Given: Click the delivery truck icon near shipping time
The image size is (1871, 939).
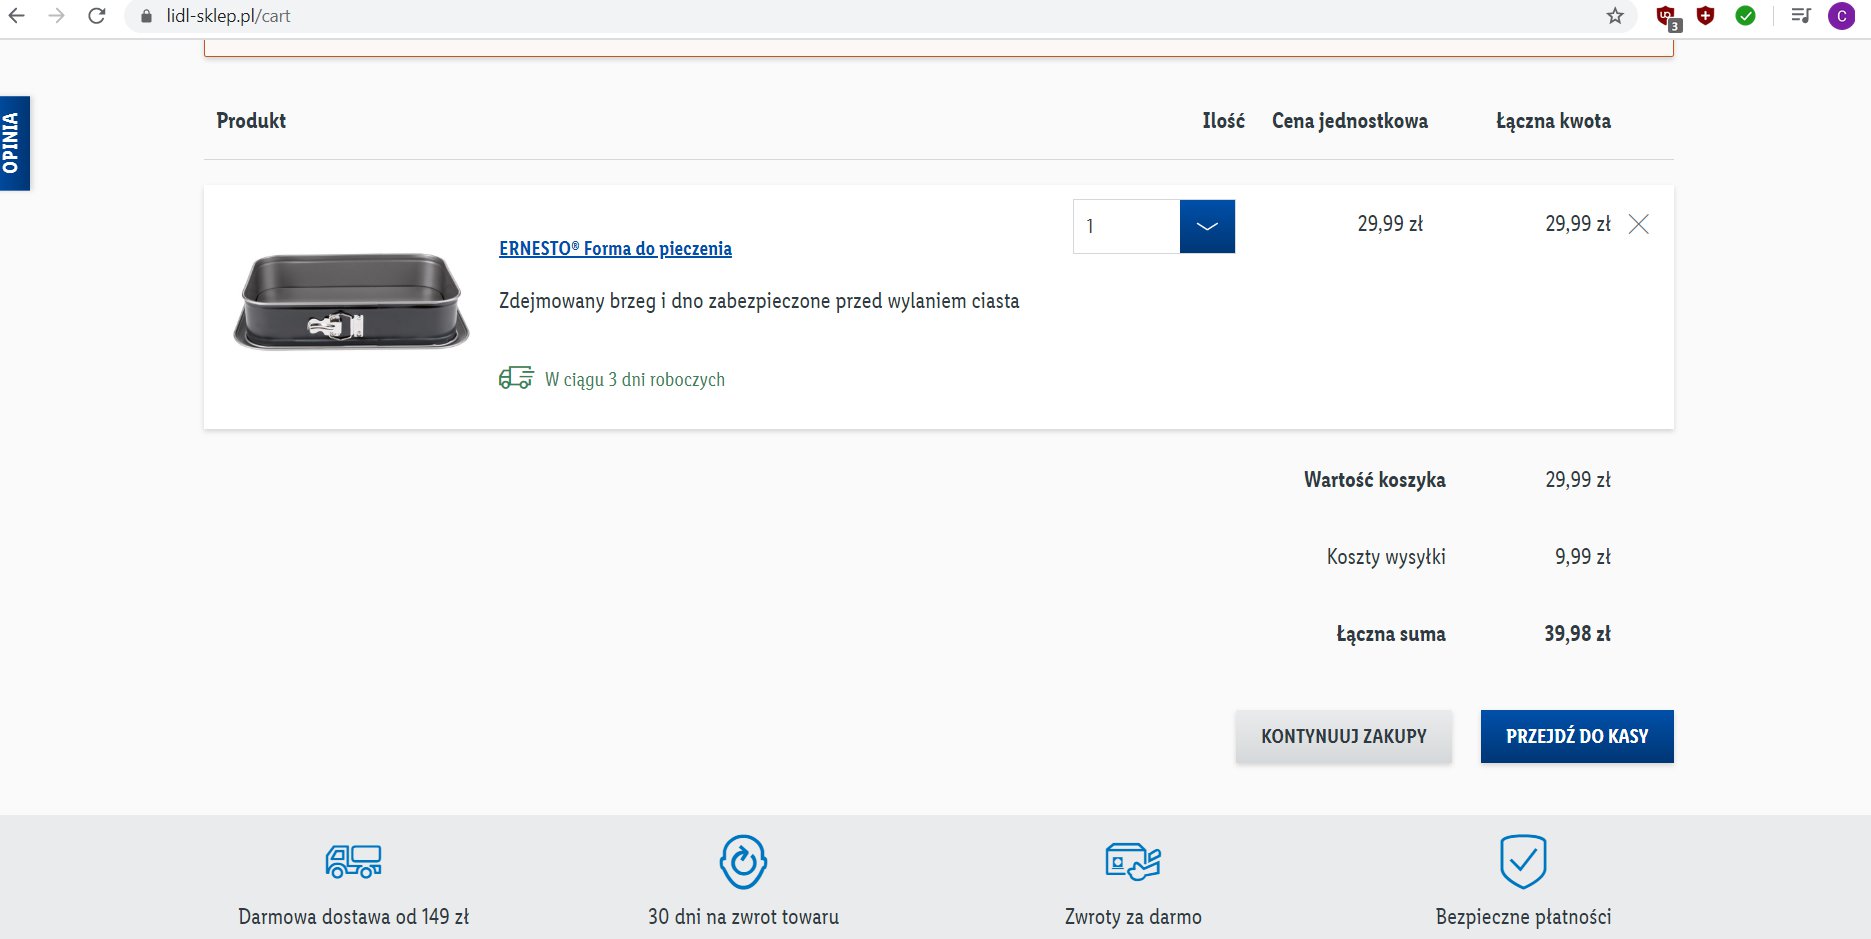Looking at the screenshot, I should [516, 378].
